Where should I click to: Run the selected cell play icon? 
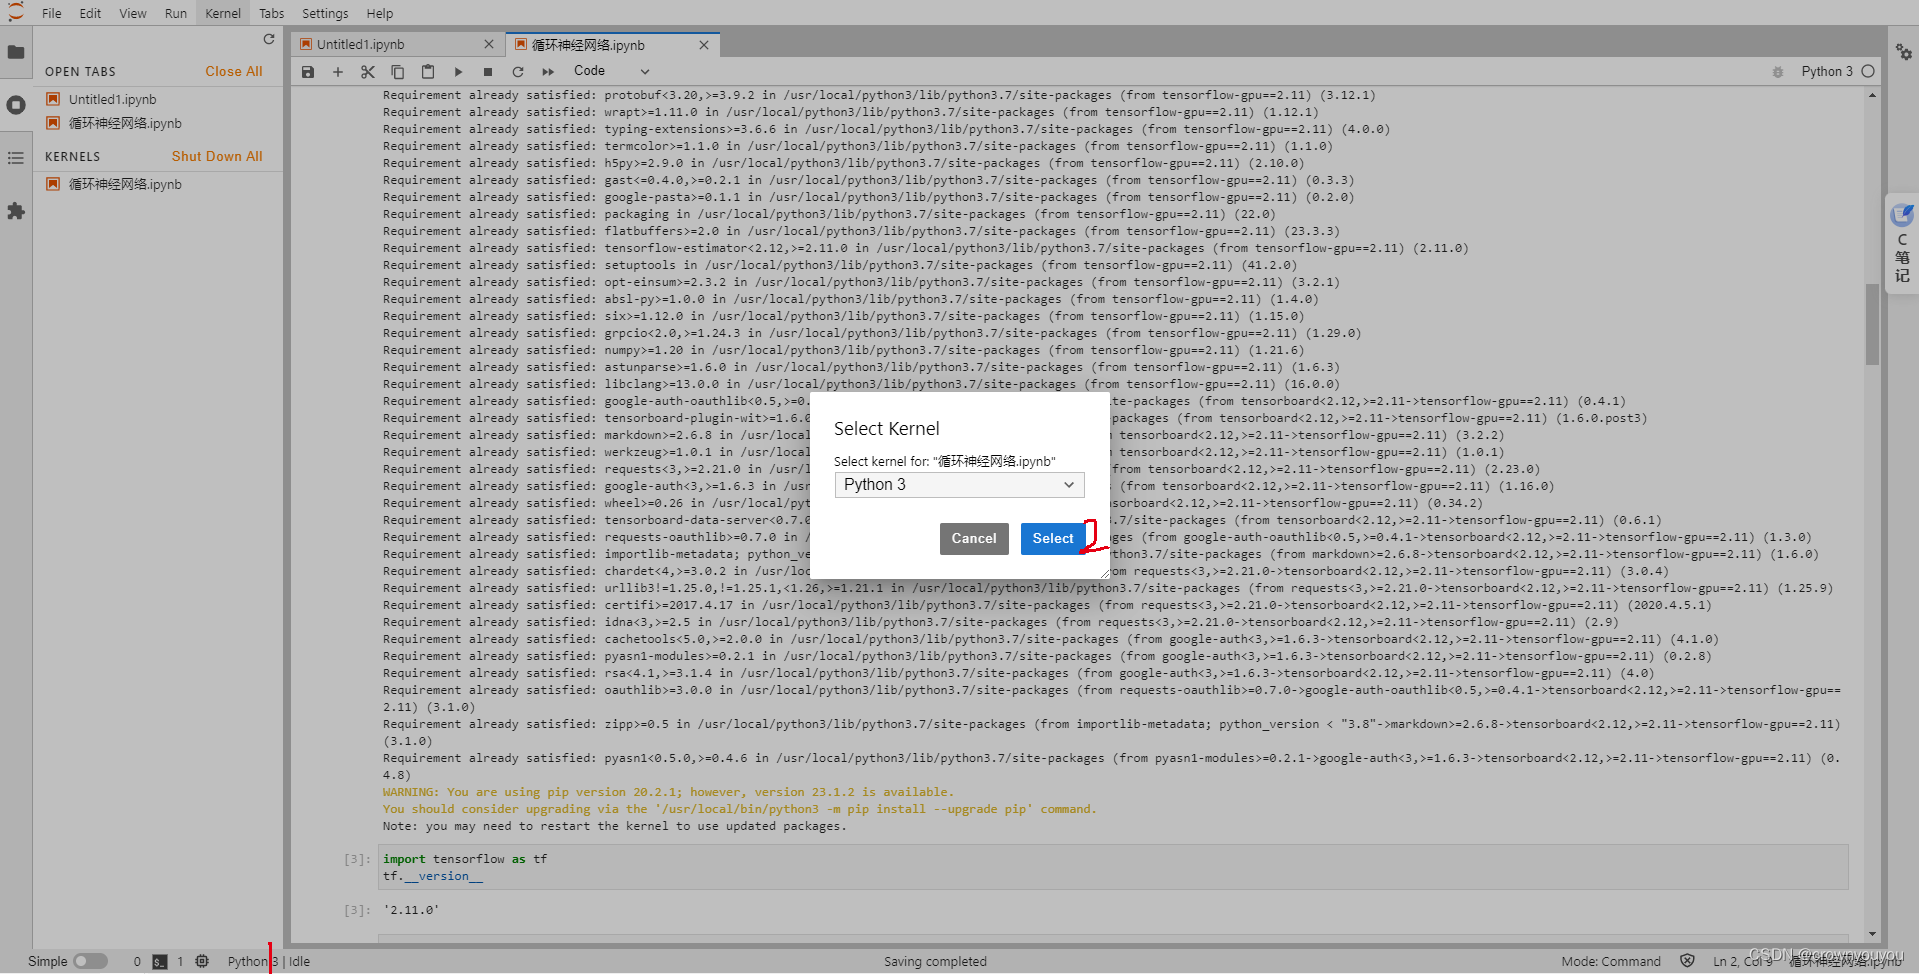pos(458,72)
